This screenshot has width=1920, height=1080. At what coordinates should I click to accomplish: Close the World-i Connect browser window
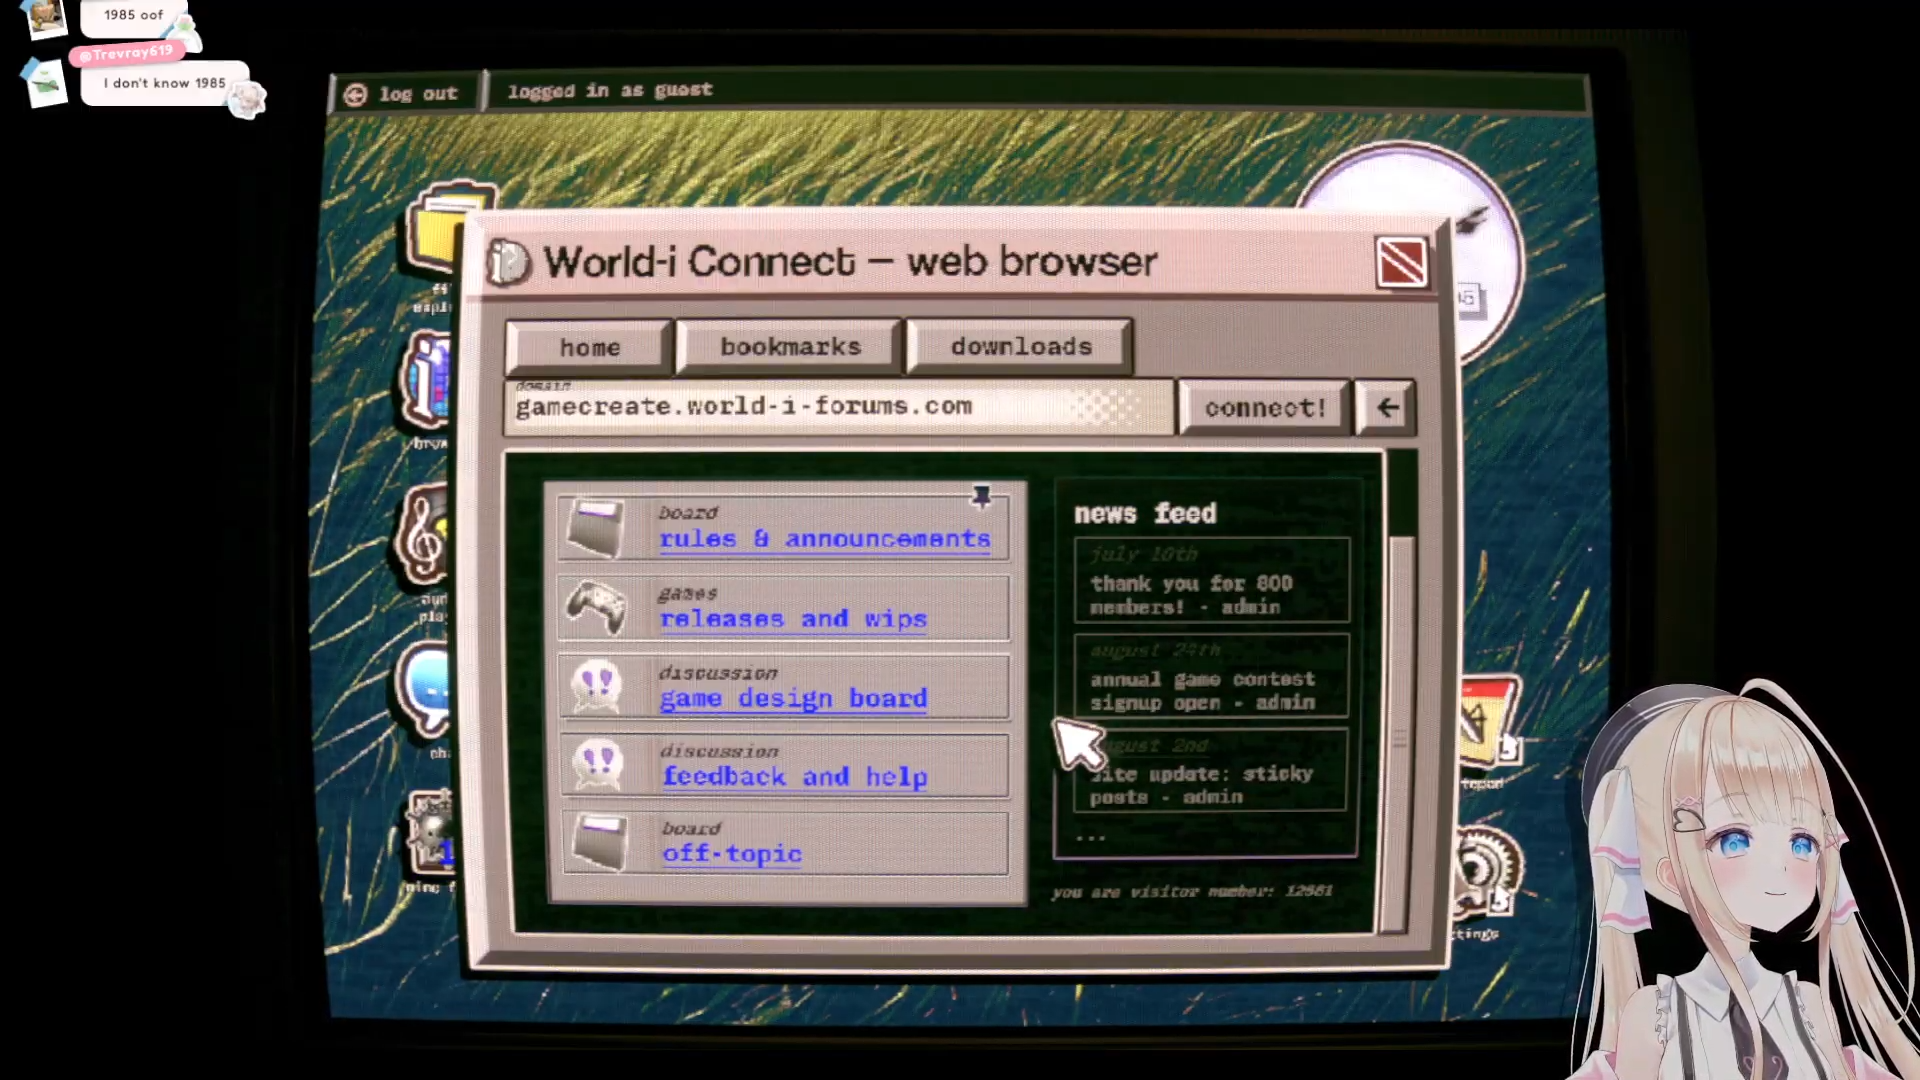pos(1401,263)
